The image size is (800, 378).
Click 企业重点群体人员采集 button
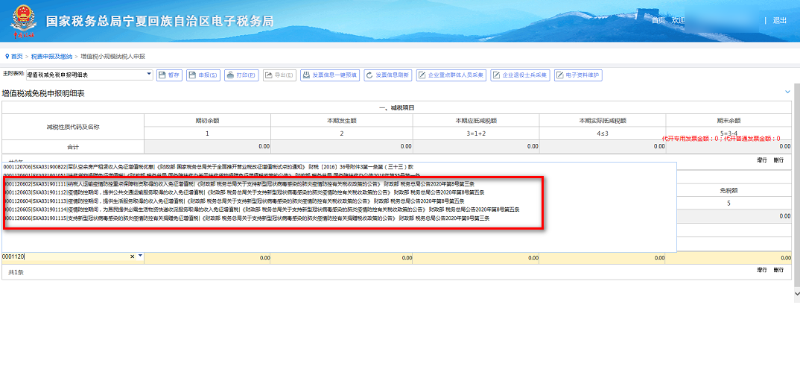pos(451,75)
